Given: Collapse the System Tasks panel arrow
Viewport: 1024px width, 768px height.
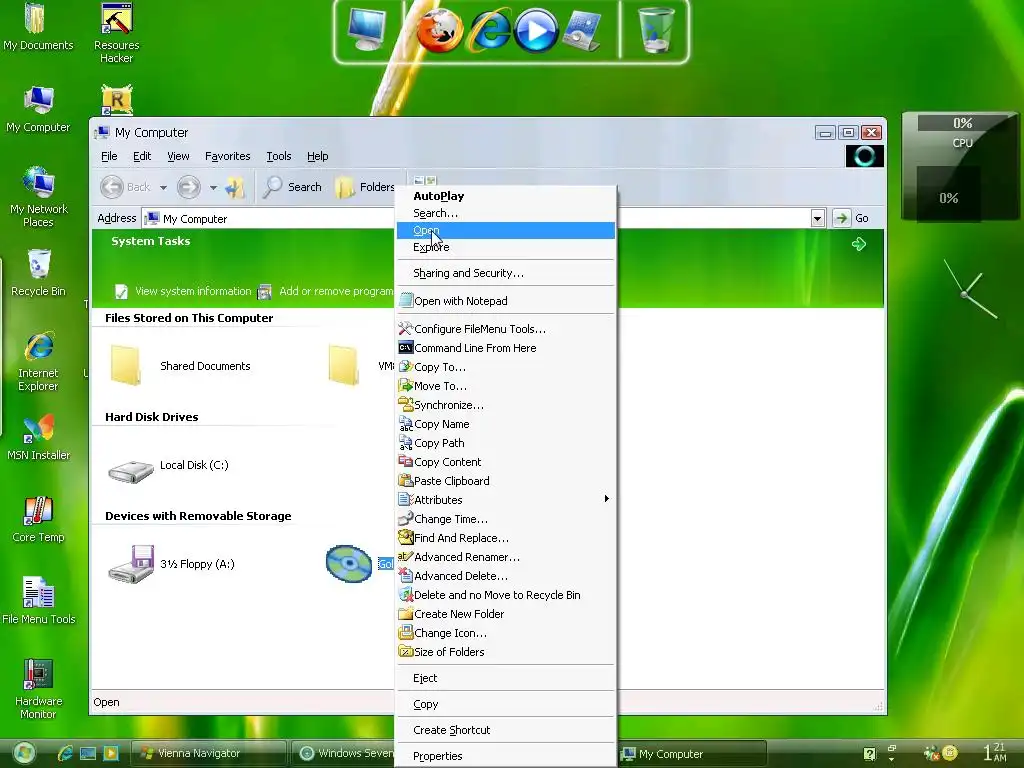Looking at the screenshot, I should (x=859, y=244).
